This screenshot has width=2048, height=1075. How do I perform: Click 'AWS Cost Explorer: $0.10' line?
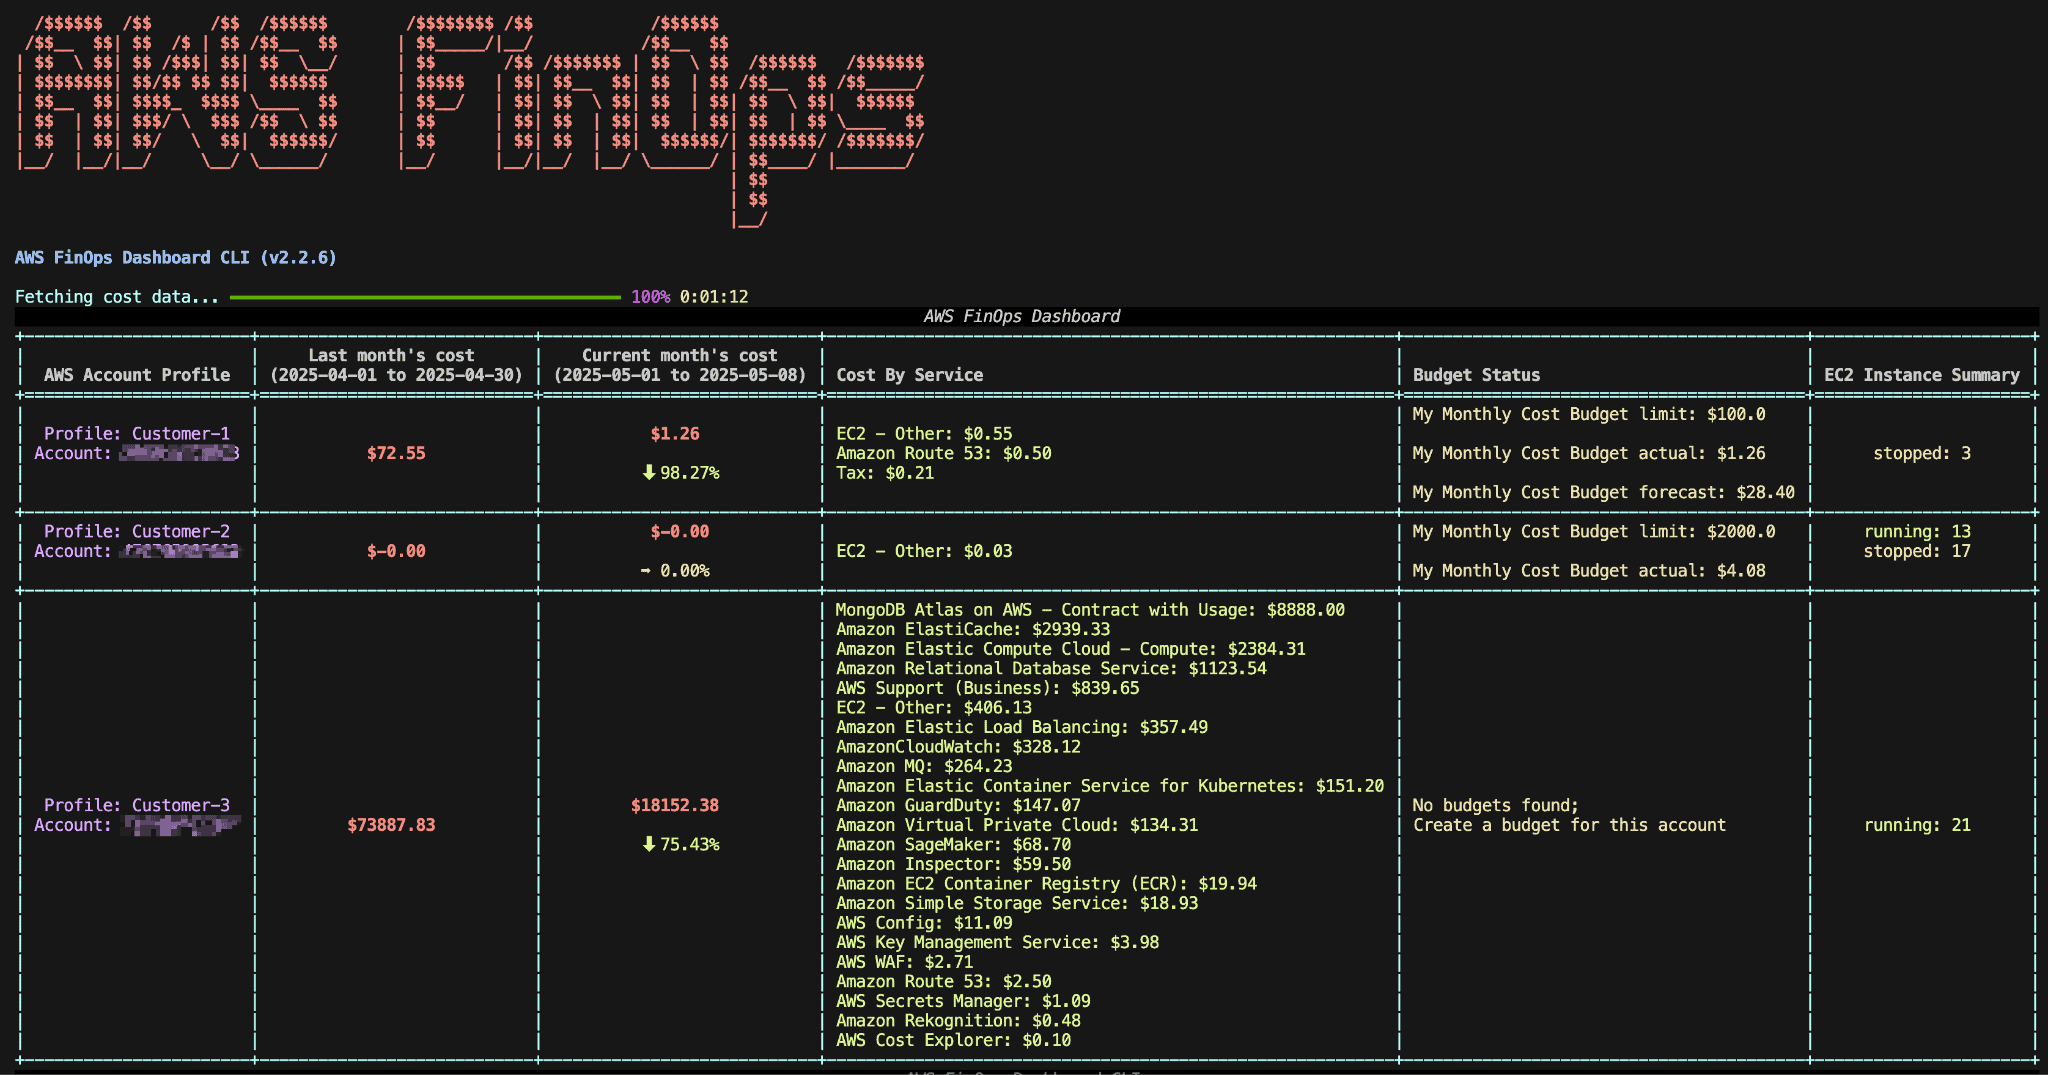click(953, 1040)
